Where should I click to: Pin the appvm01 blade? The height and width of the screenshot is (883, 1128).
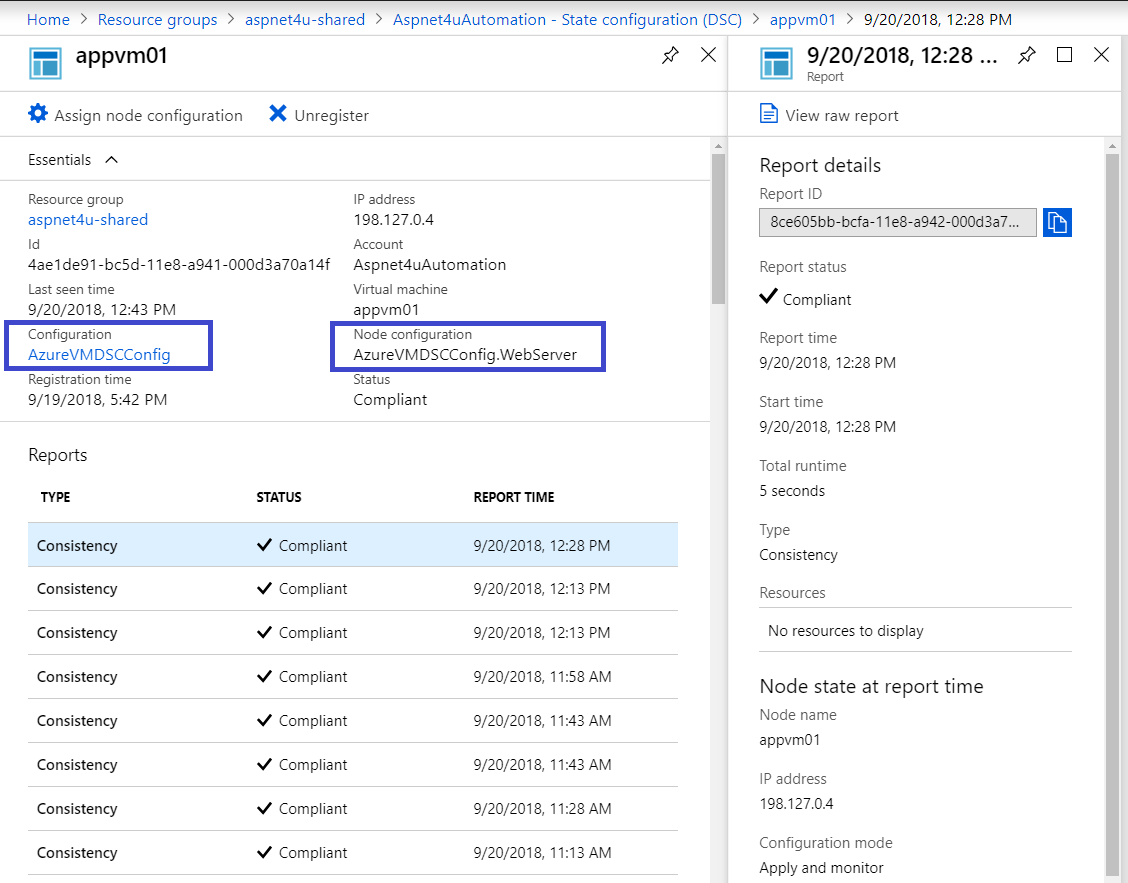(670, 56)
